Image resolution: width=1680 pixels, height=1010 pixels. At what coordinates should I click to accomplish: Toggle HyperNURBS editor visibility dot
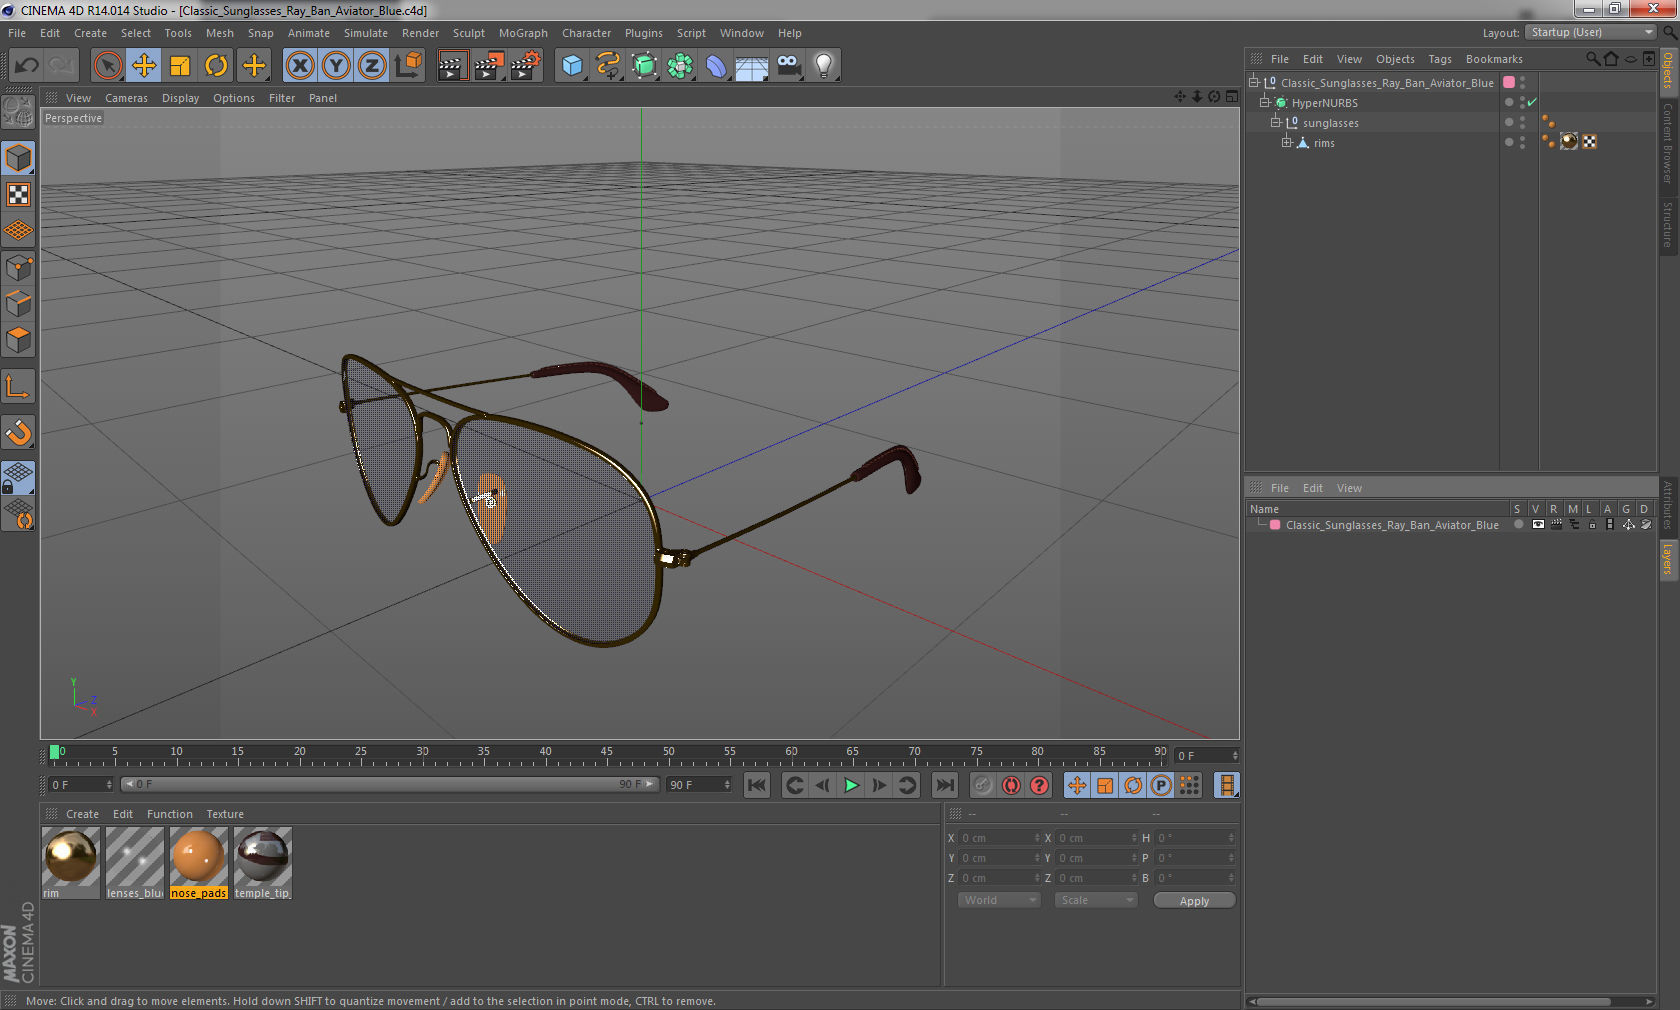pos(1522,99)
